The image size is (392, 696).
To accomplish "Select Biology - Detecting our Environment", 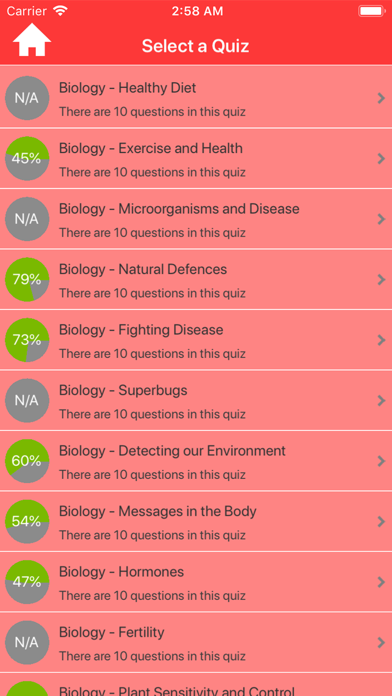I will (196, 461).
